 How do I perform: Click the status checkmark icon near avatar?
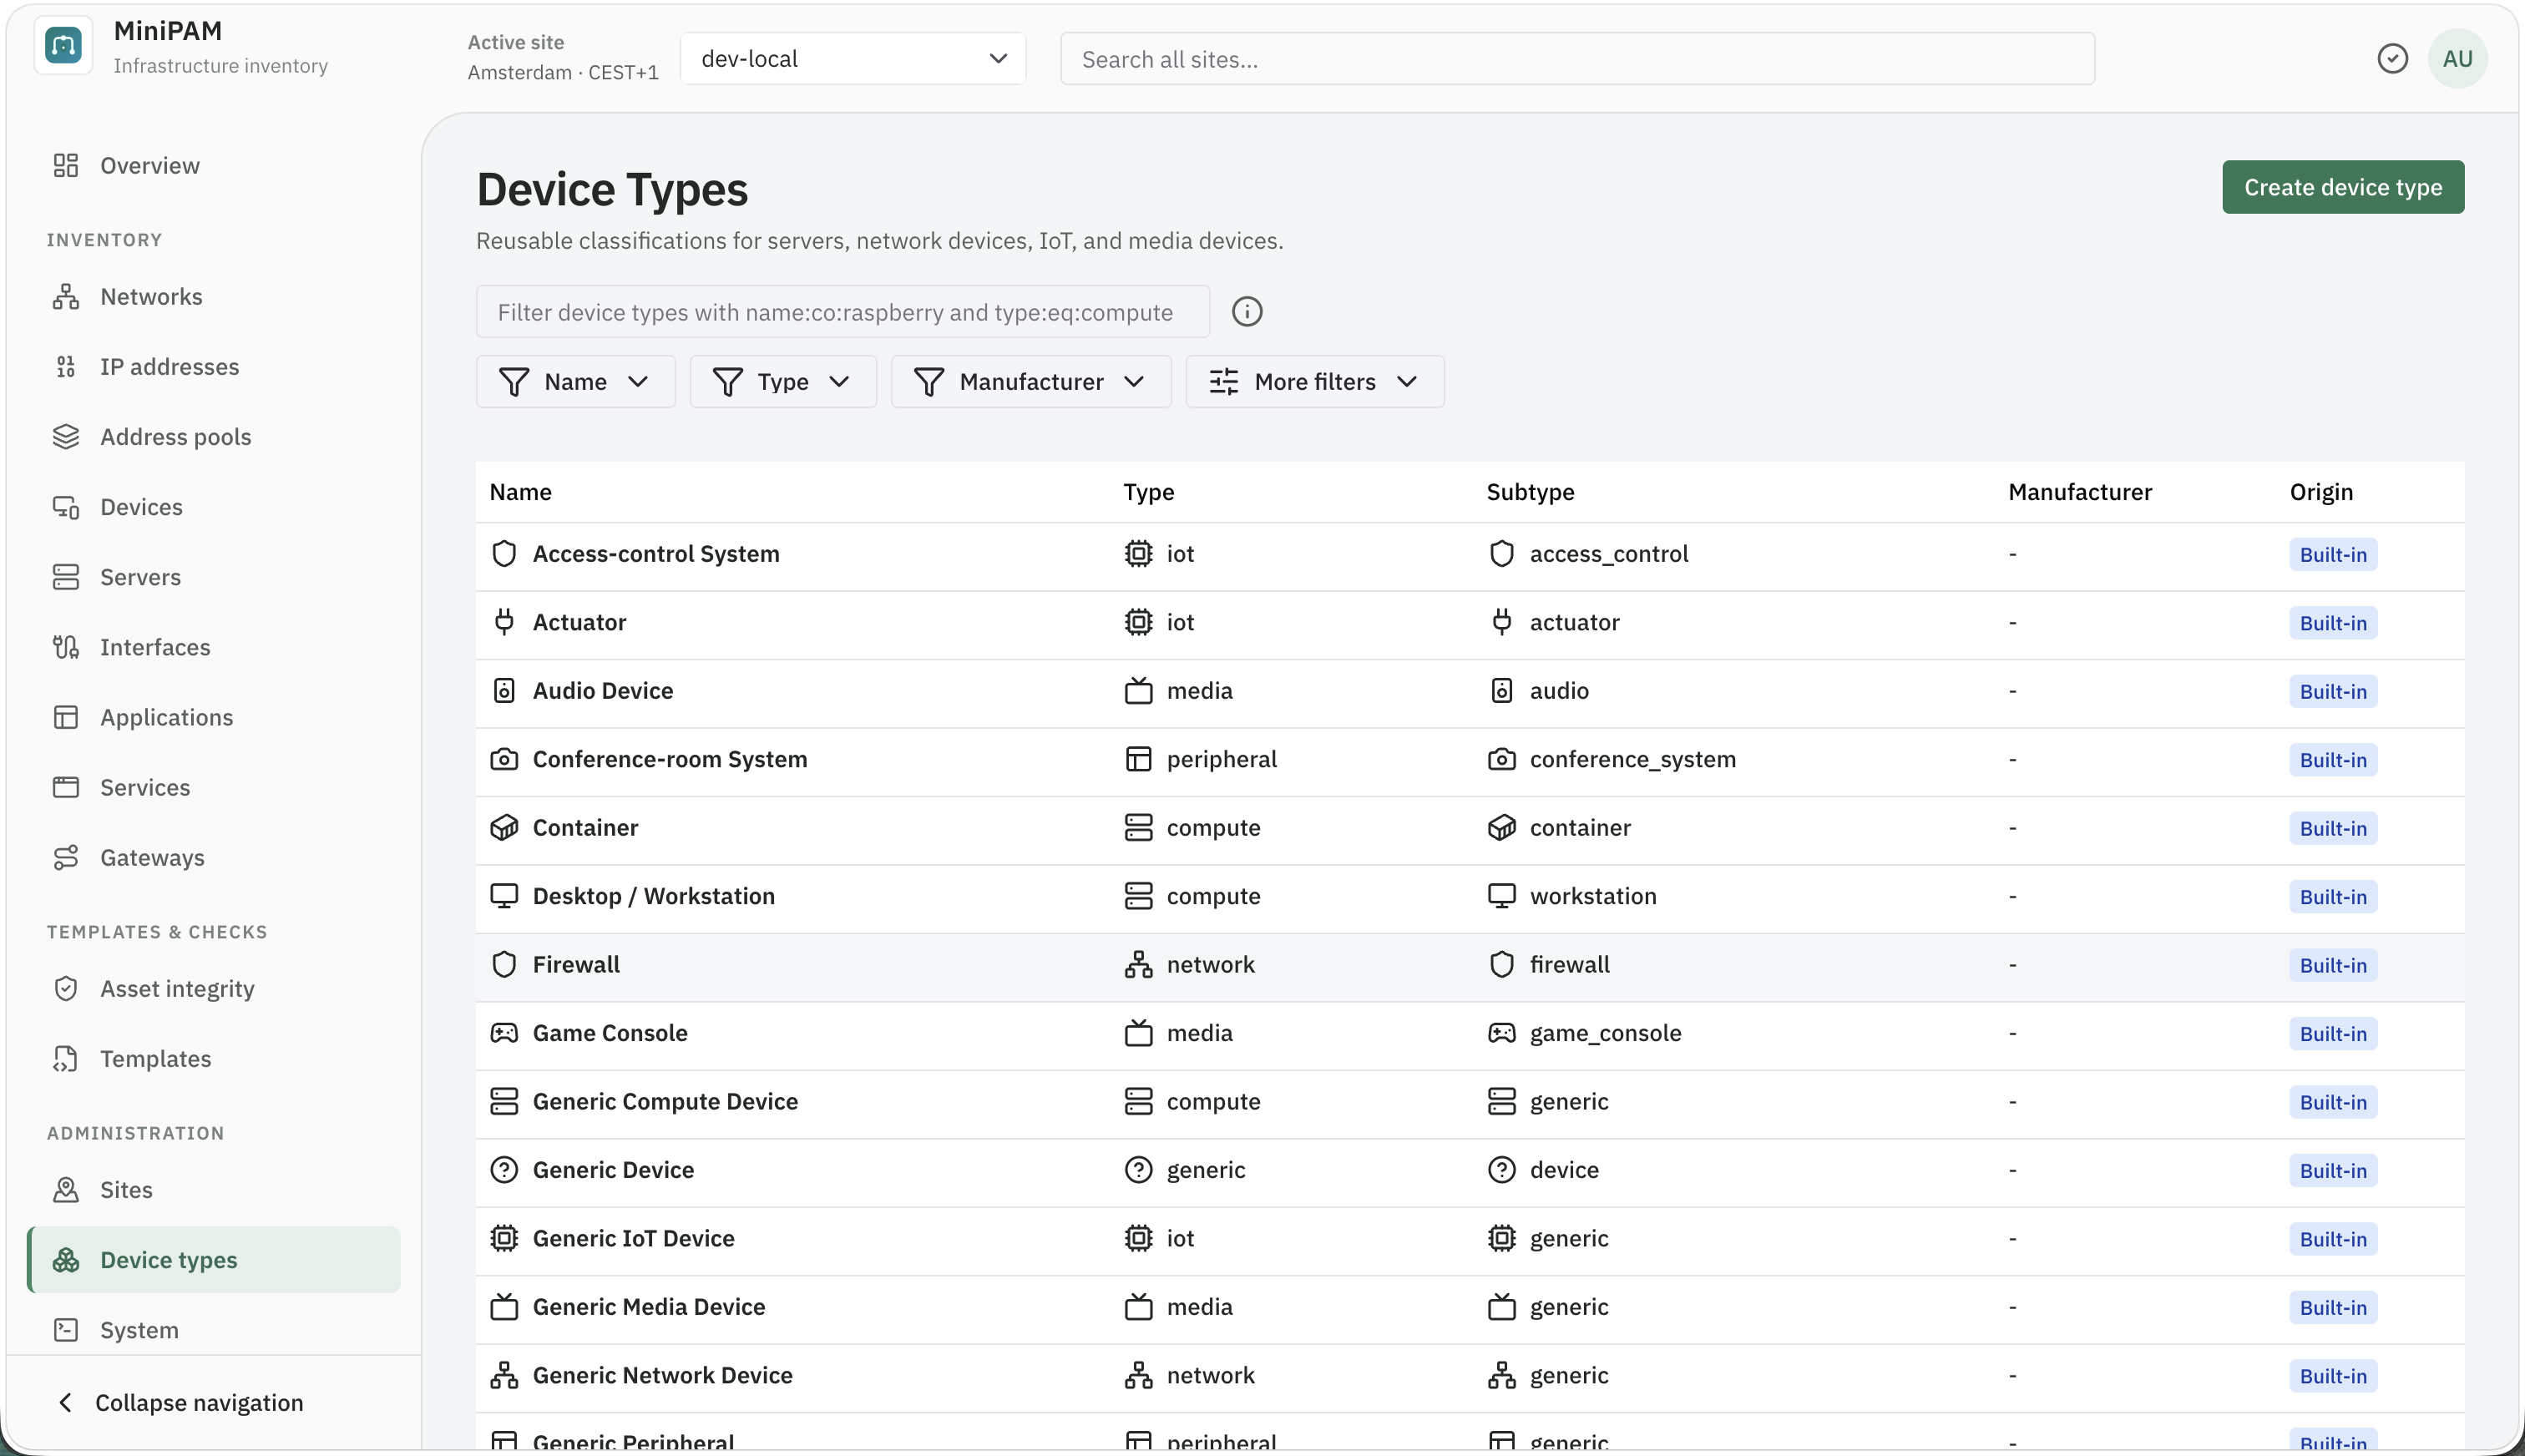(2392, 59)
